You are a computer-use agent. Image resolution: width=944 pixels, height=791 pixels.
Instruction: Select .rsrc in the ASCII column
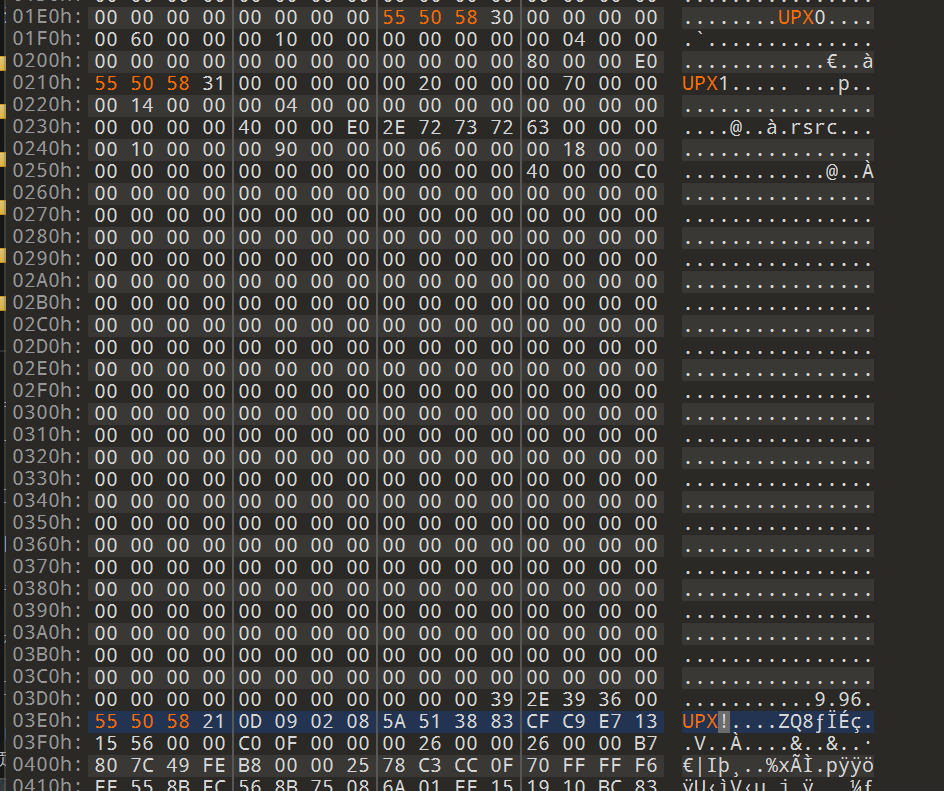coord(808,128)
